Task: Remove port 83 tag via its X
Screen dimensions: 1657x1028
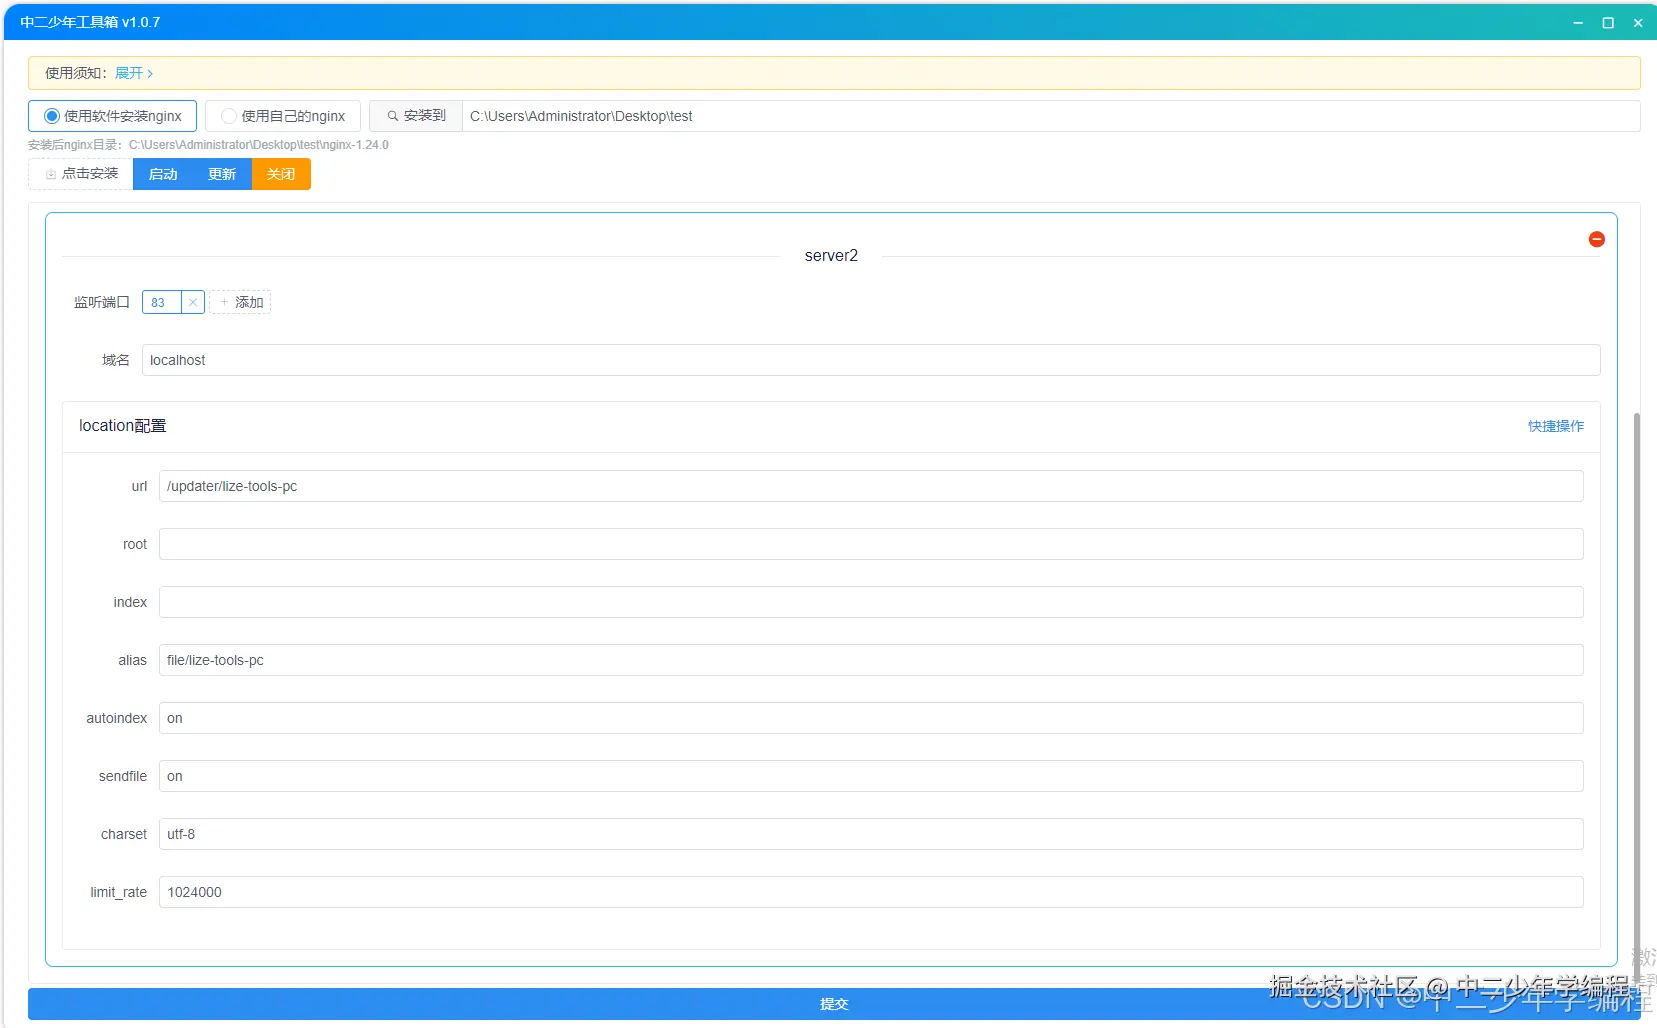Action: click(193, 302)
